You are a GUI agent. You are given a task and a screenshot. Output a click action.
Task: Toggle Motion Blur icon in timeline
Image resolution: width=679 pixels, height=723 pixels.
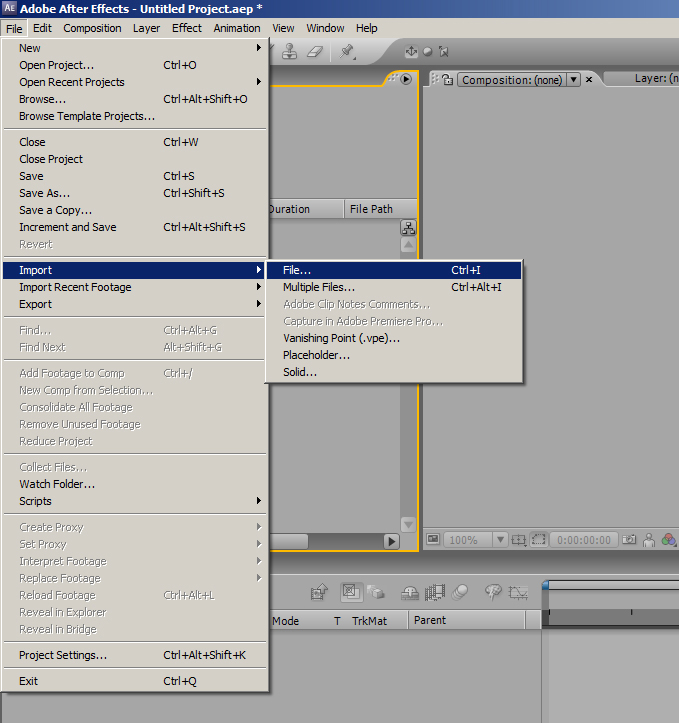pyautogui.click(x=460, y=592)
